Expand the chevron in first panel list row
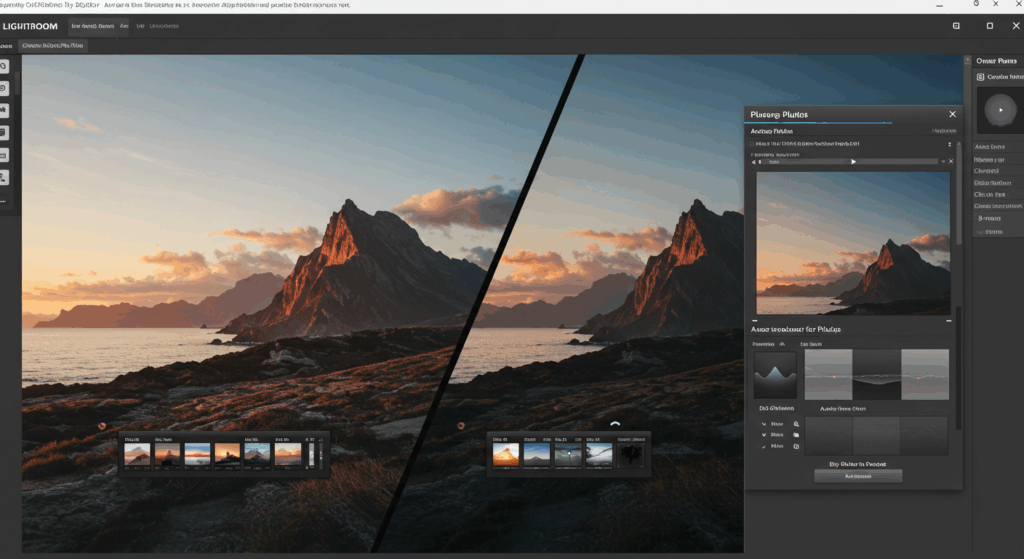The width and height of the screenshot is (1024, 559). tap(764, 424)
